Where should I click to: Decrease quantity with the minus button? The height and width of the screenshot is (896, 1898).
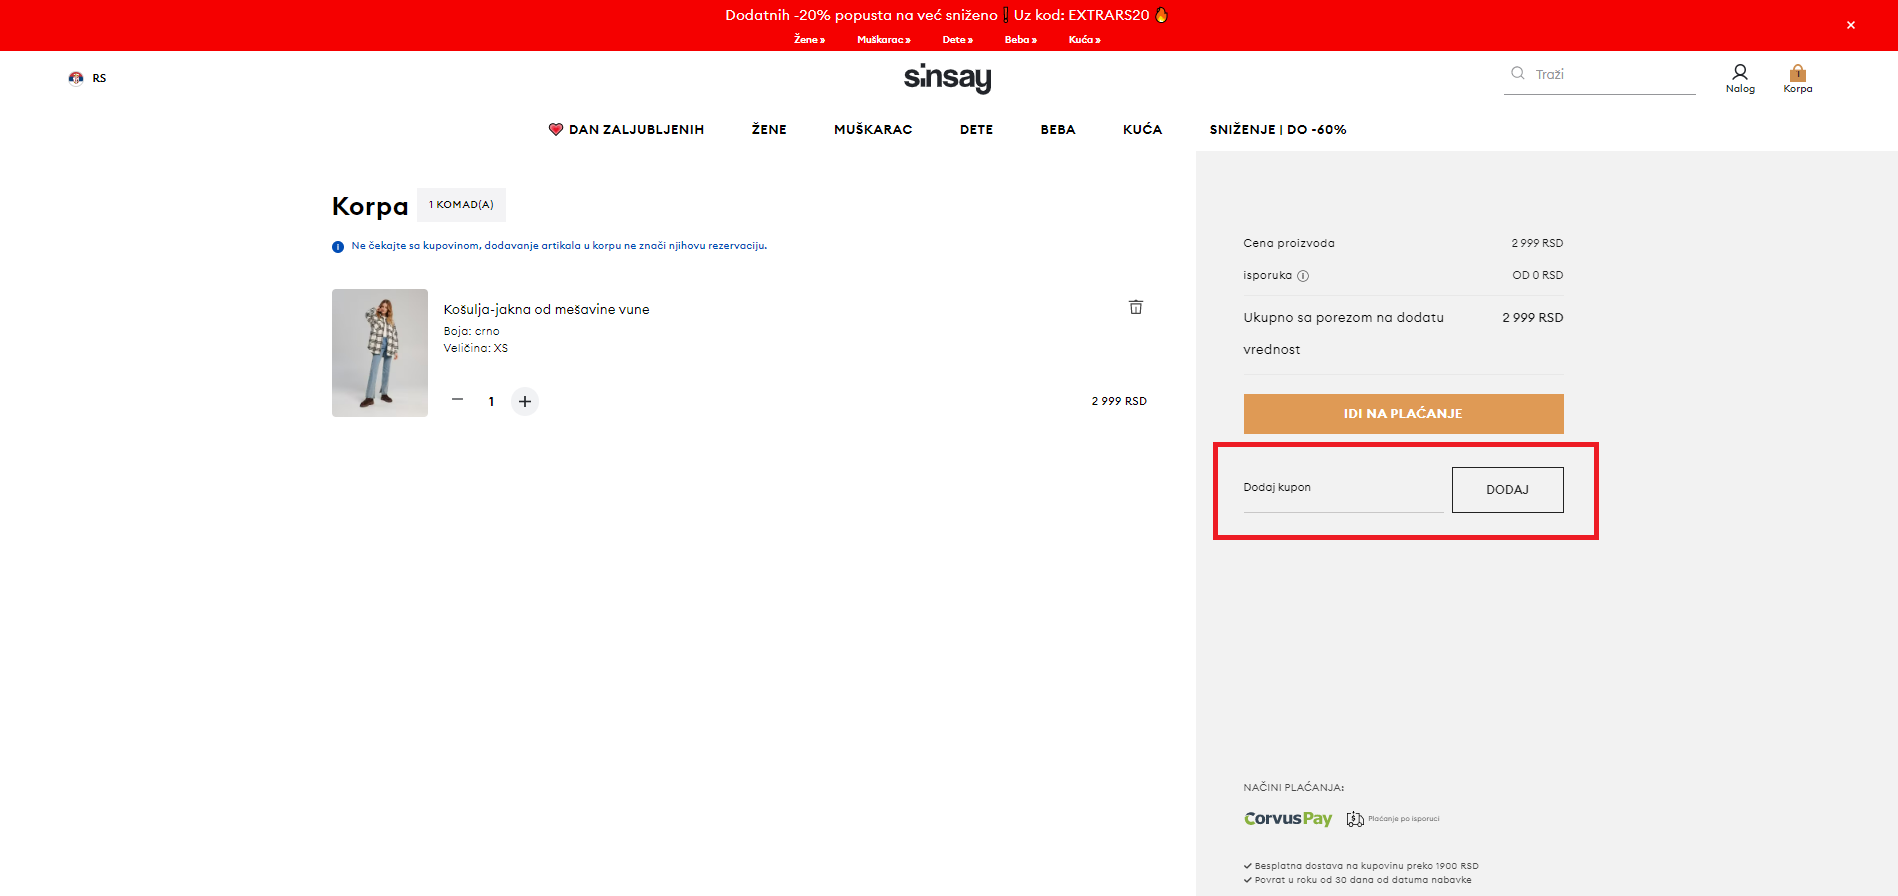[x=457, y=400]
